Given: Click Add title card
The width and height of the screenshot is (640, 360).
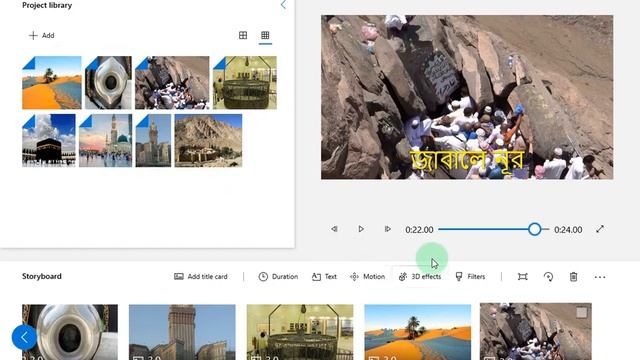Looking at the screenshot, I should (x=201, y=277).
